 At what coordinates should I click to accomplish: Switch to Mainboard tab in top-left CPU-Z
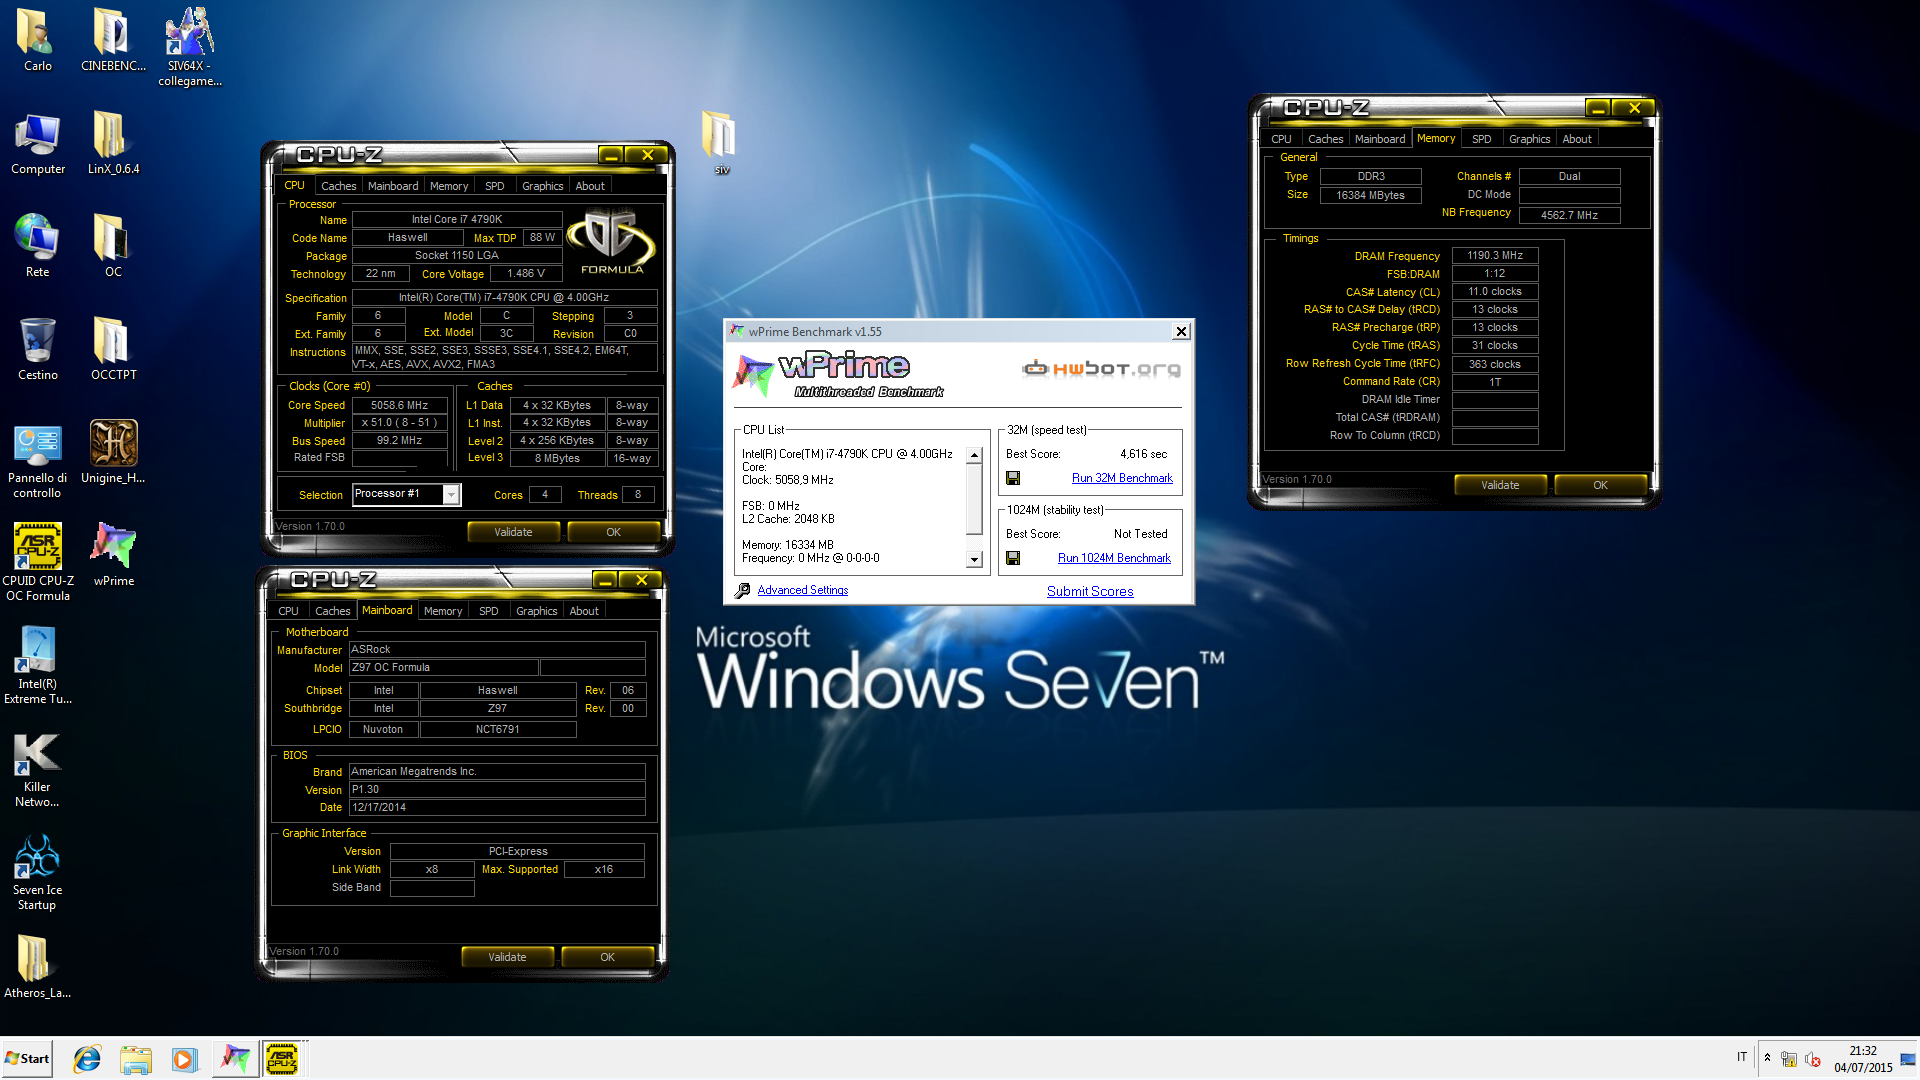(393, 186)
